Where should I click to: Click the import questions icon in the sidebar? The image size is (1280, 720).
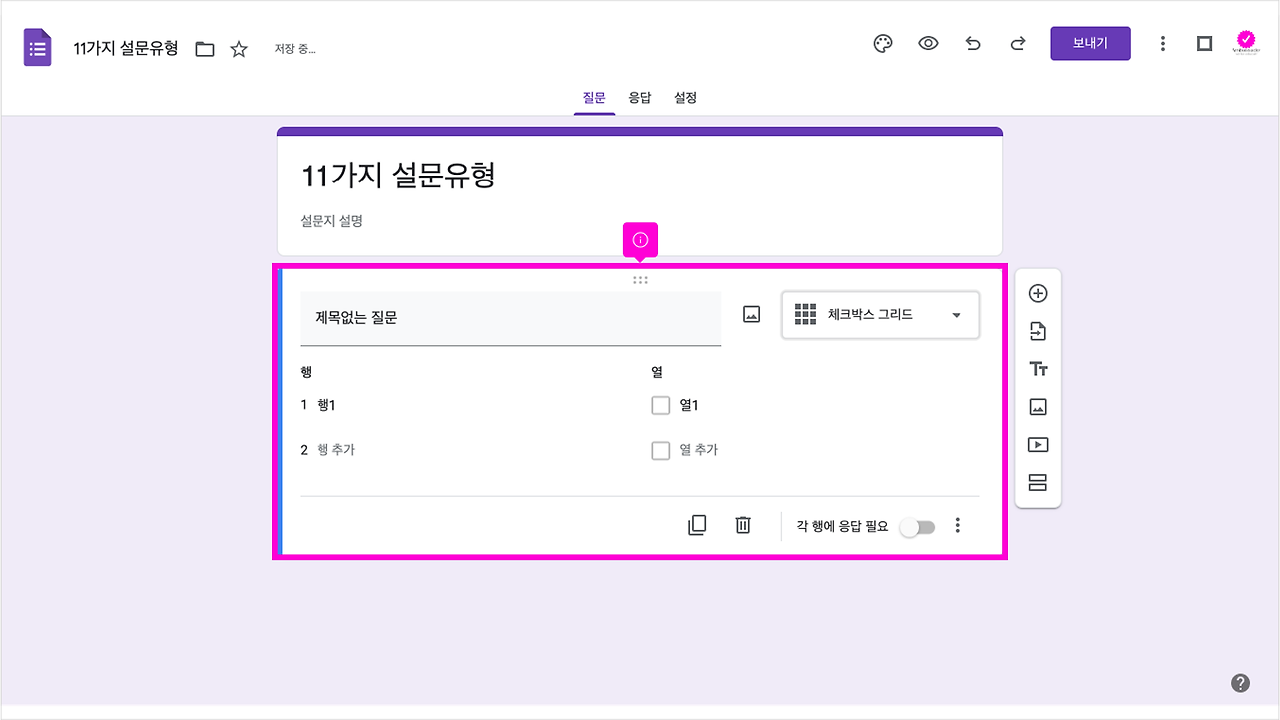click(1038, 330)
